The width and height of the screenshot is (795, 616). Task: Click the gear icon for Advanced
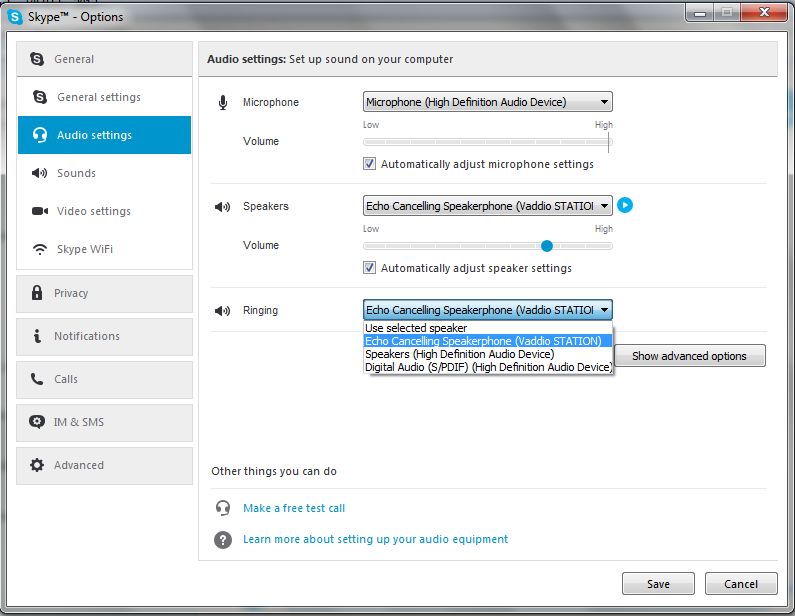[x=37, y=465]
